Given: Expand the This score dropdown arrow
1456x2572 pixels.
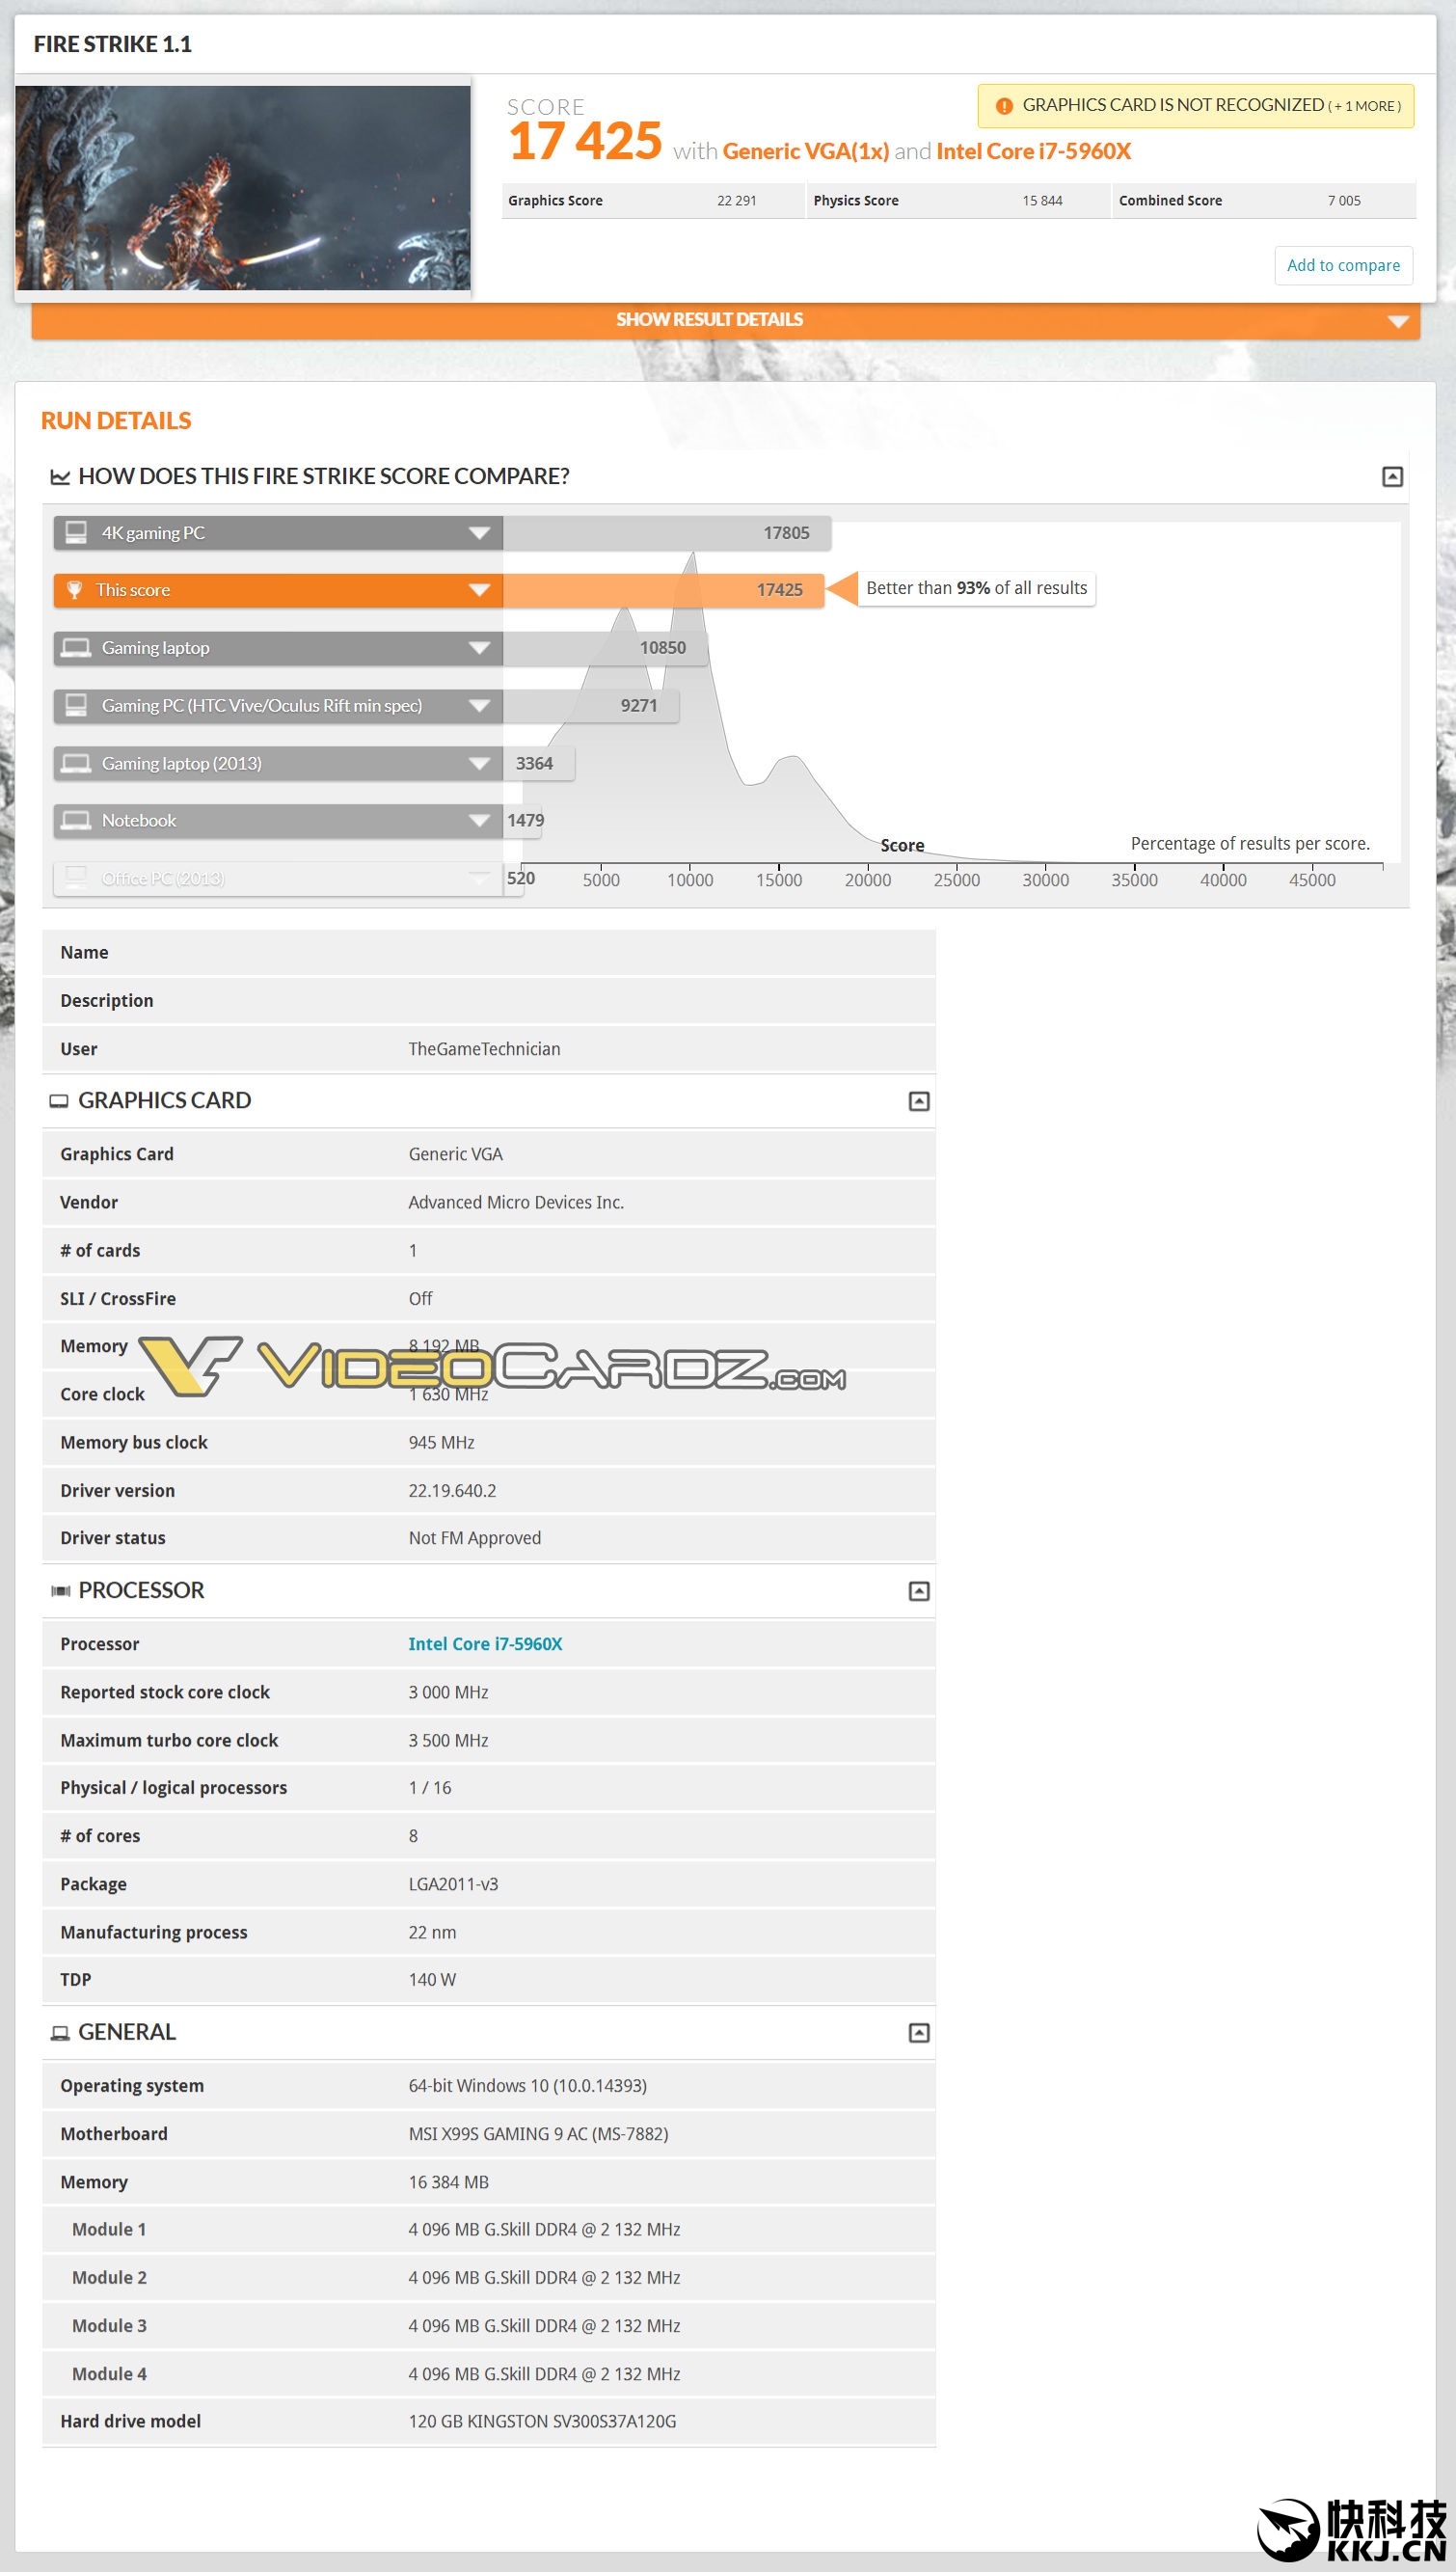Looking at the screenshot, I should [x=480, y=590].
